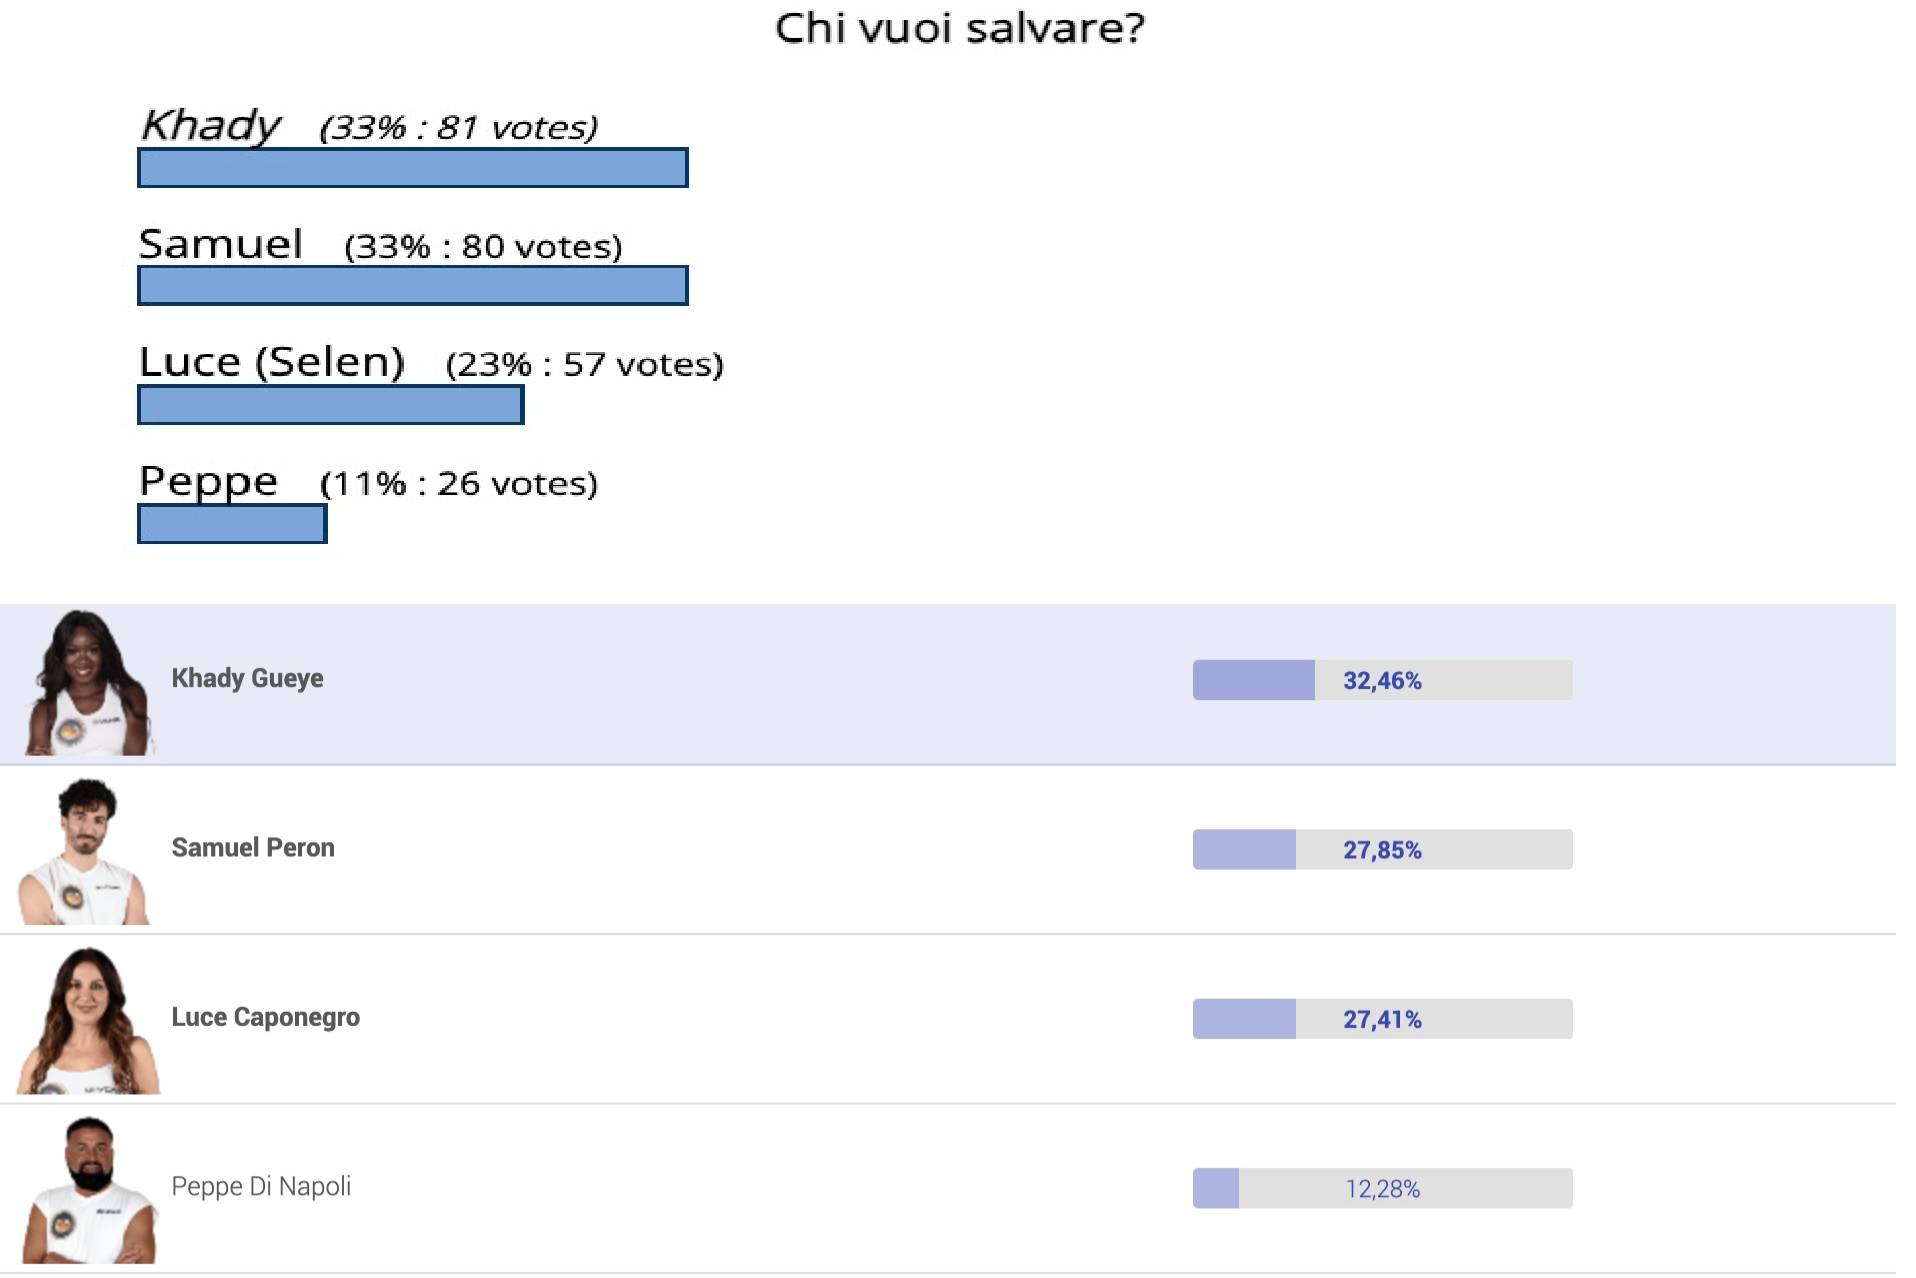Screen dimensions: 1916x1278
Task: Select the Samuel Peron name label
Action: click(x=253, y=848)
